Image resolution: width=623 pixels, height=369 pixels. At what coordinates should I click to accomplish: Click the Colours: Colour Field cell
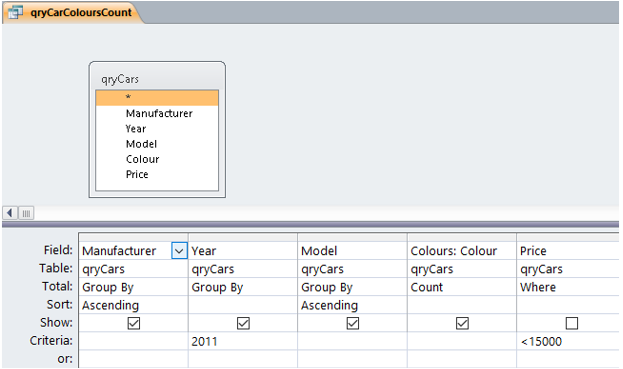[x=462, y=251]
